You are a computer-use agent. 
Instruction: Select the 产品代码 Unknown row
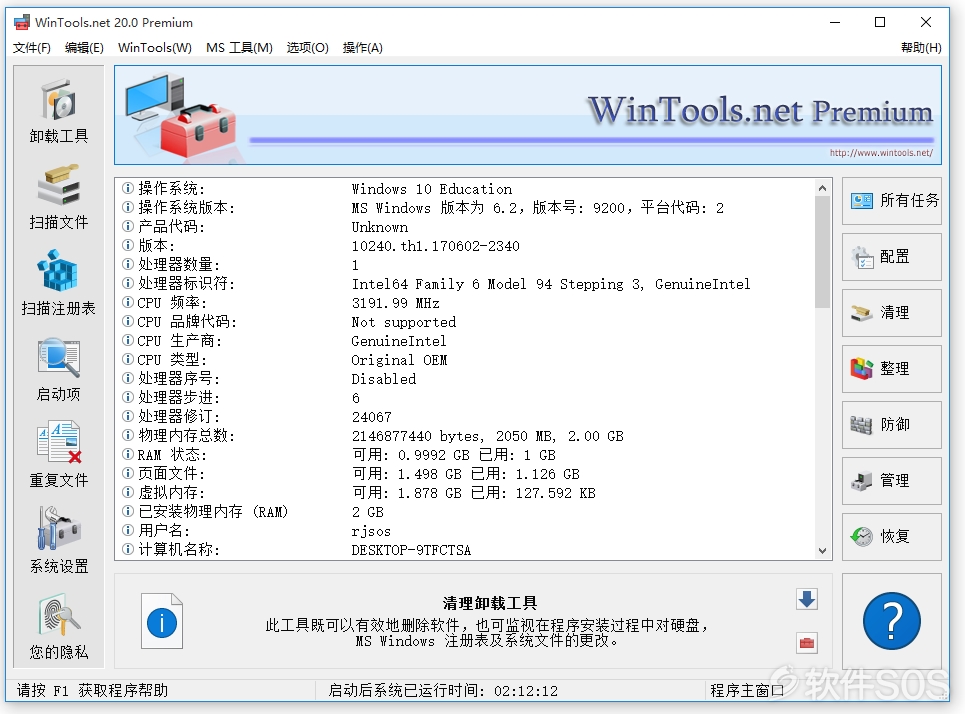coord(465,227)
